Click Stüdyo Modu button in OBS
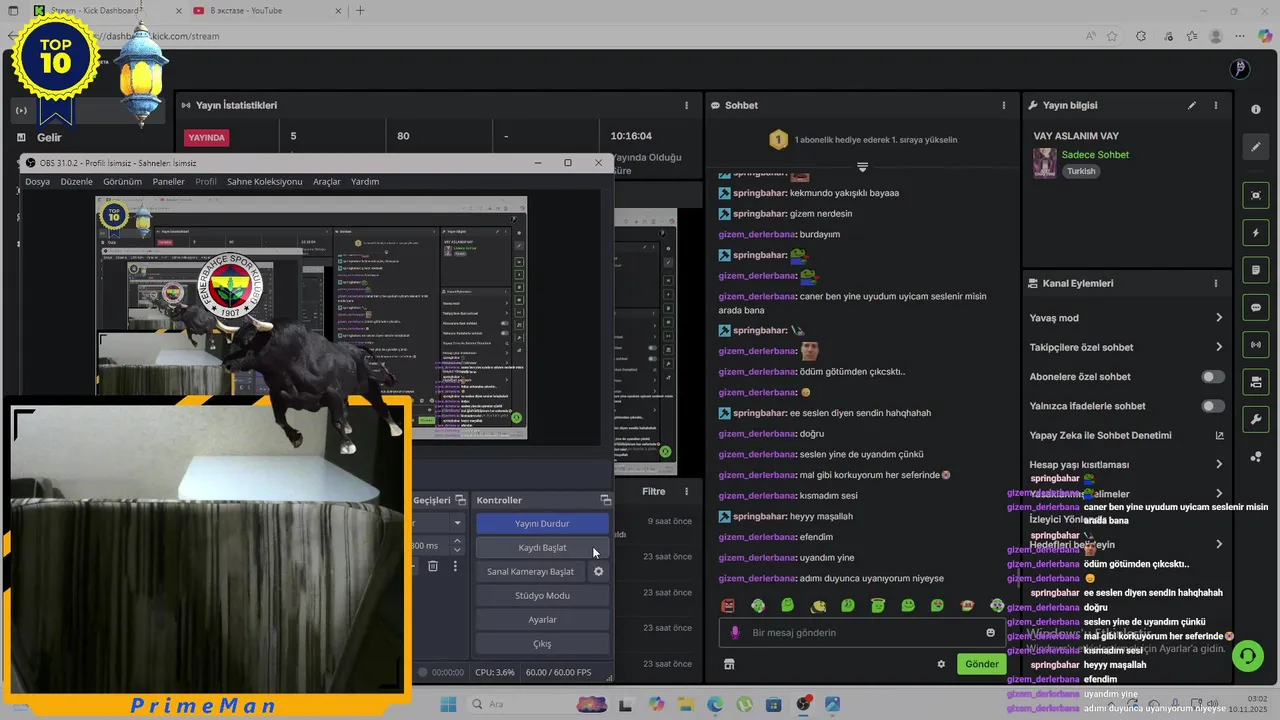This screenshot has height=720, width=1280. click(x=542, y=595)
